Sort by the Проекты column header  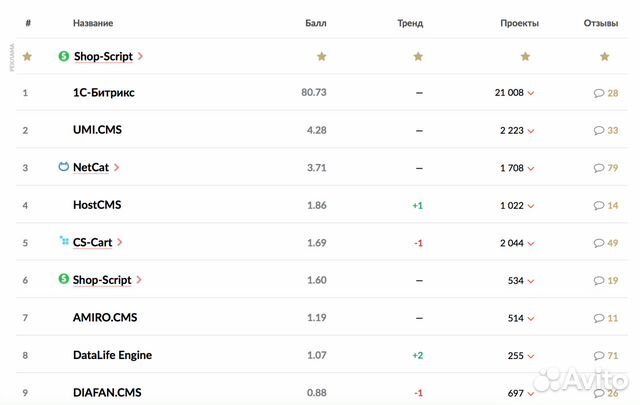pyautogui.click(x=520, y=23)
